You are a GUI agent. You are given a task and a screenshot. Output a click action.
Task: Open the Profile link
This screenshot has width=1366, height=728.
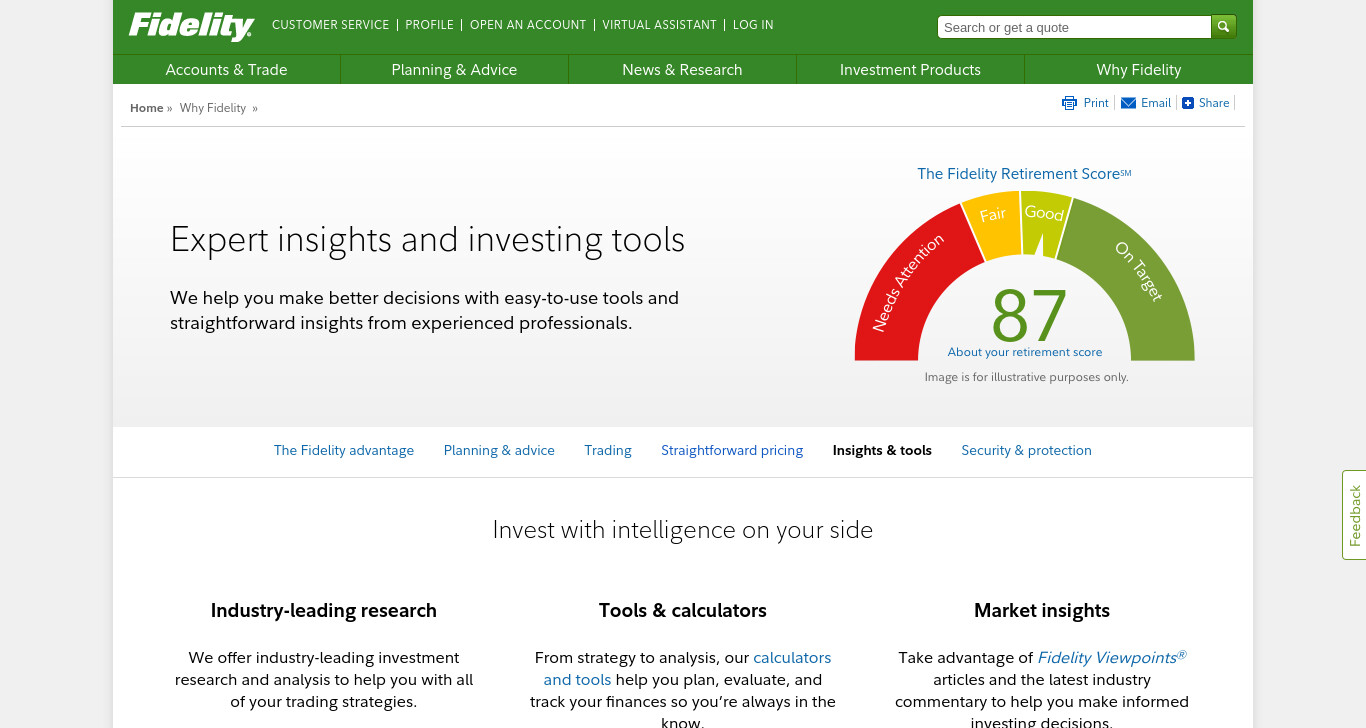tap(429, 25)
